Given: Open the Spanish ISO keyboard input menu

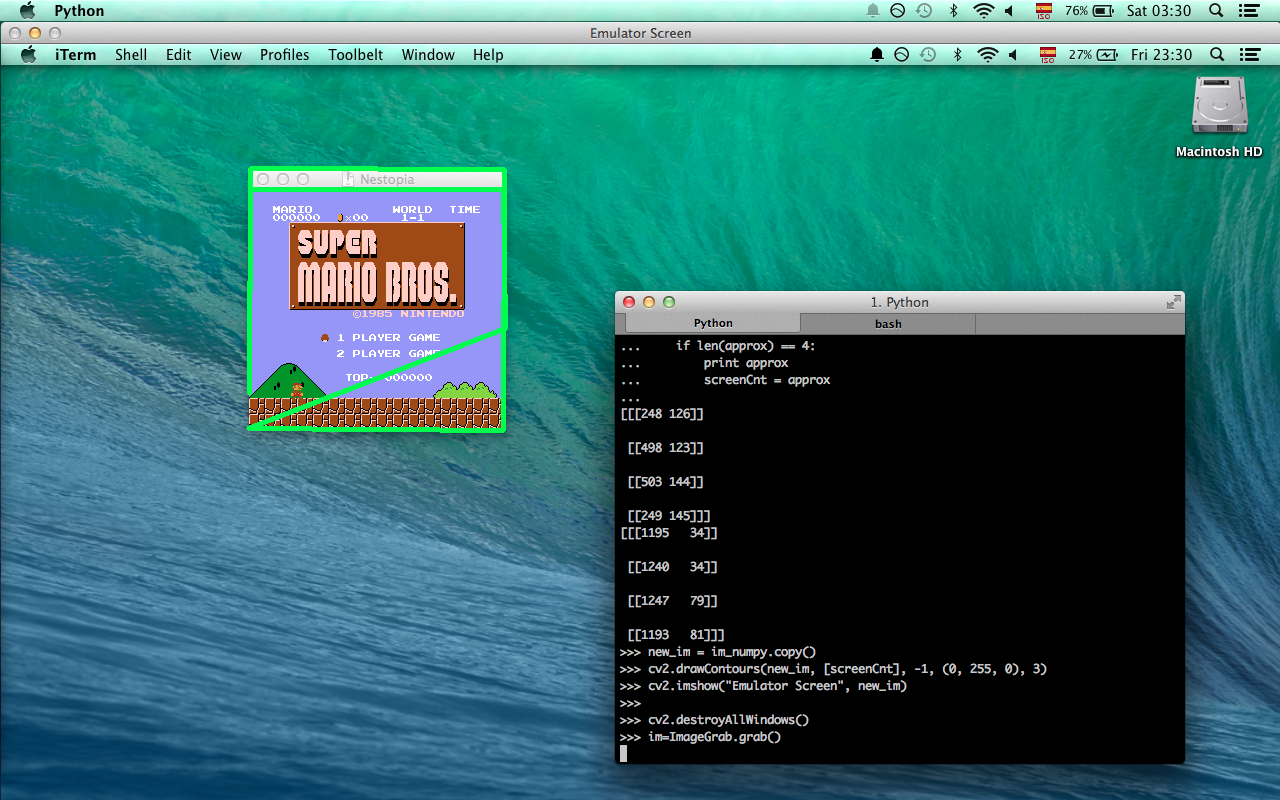Looking at the screenshot, I should (x=1046, y=55).
